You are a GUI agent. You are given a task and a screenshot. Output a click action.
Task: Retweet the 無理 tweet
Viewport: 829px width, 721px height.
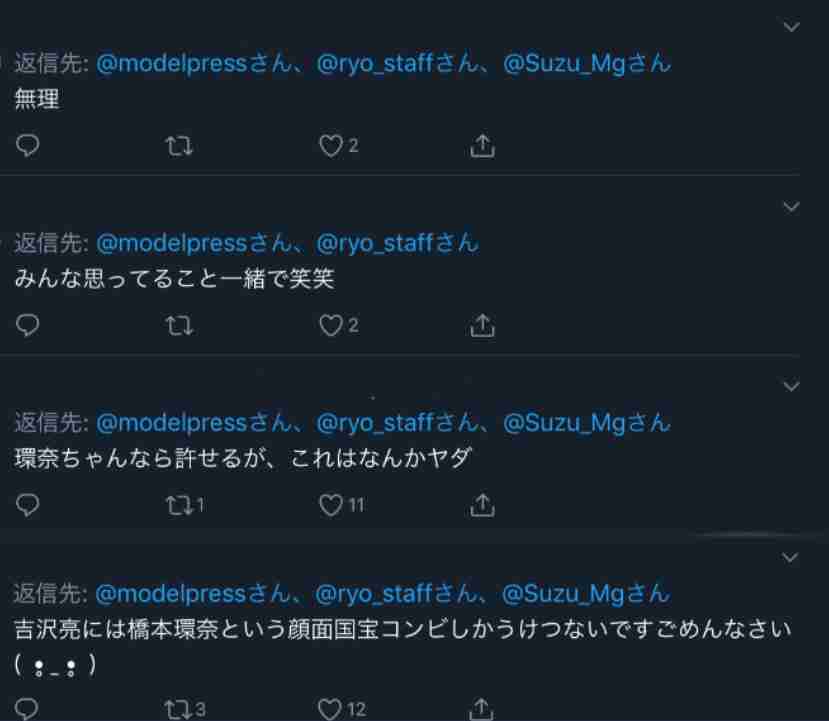pos(179,146)
